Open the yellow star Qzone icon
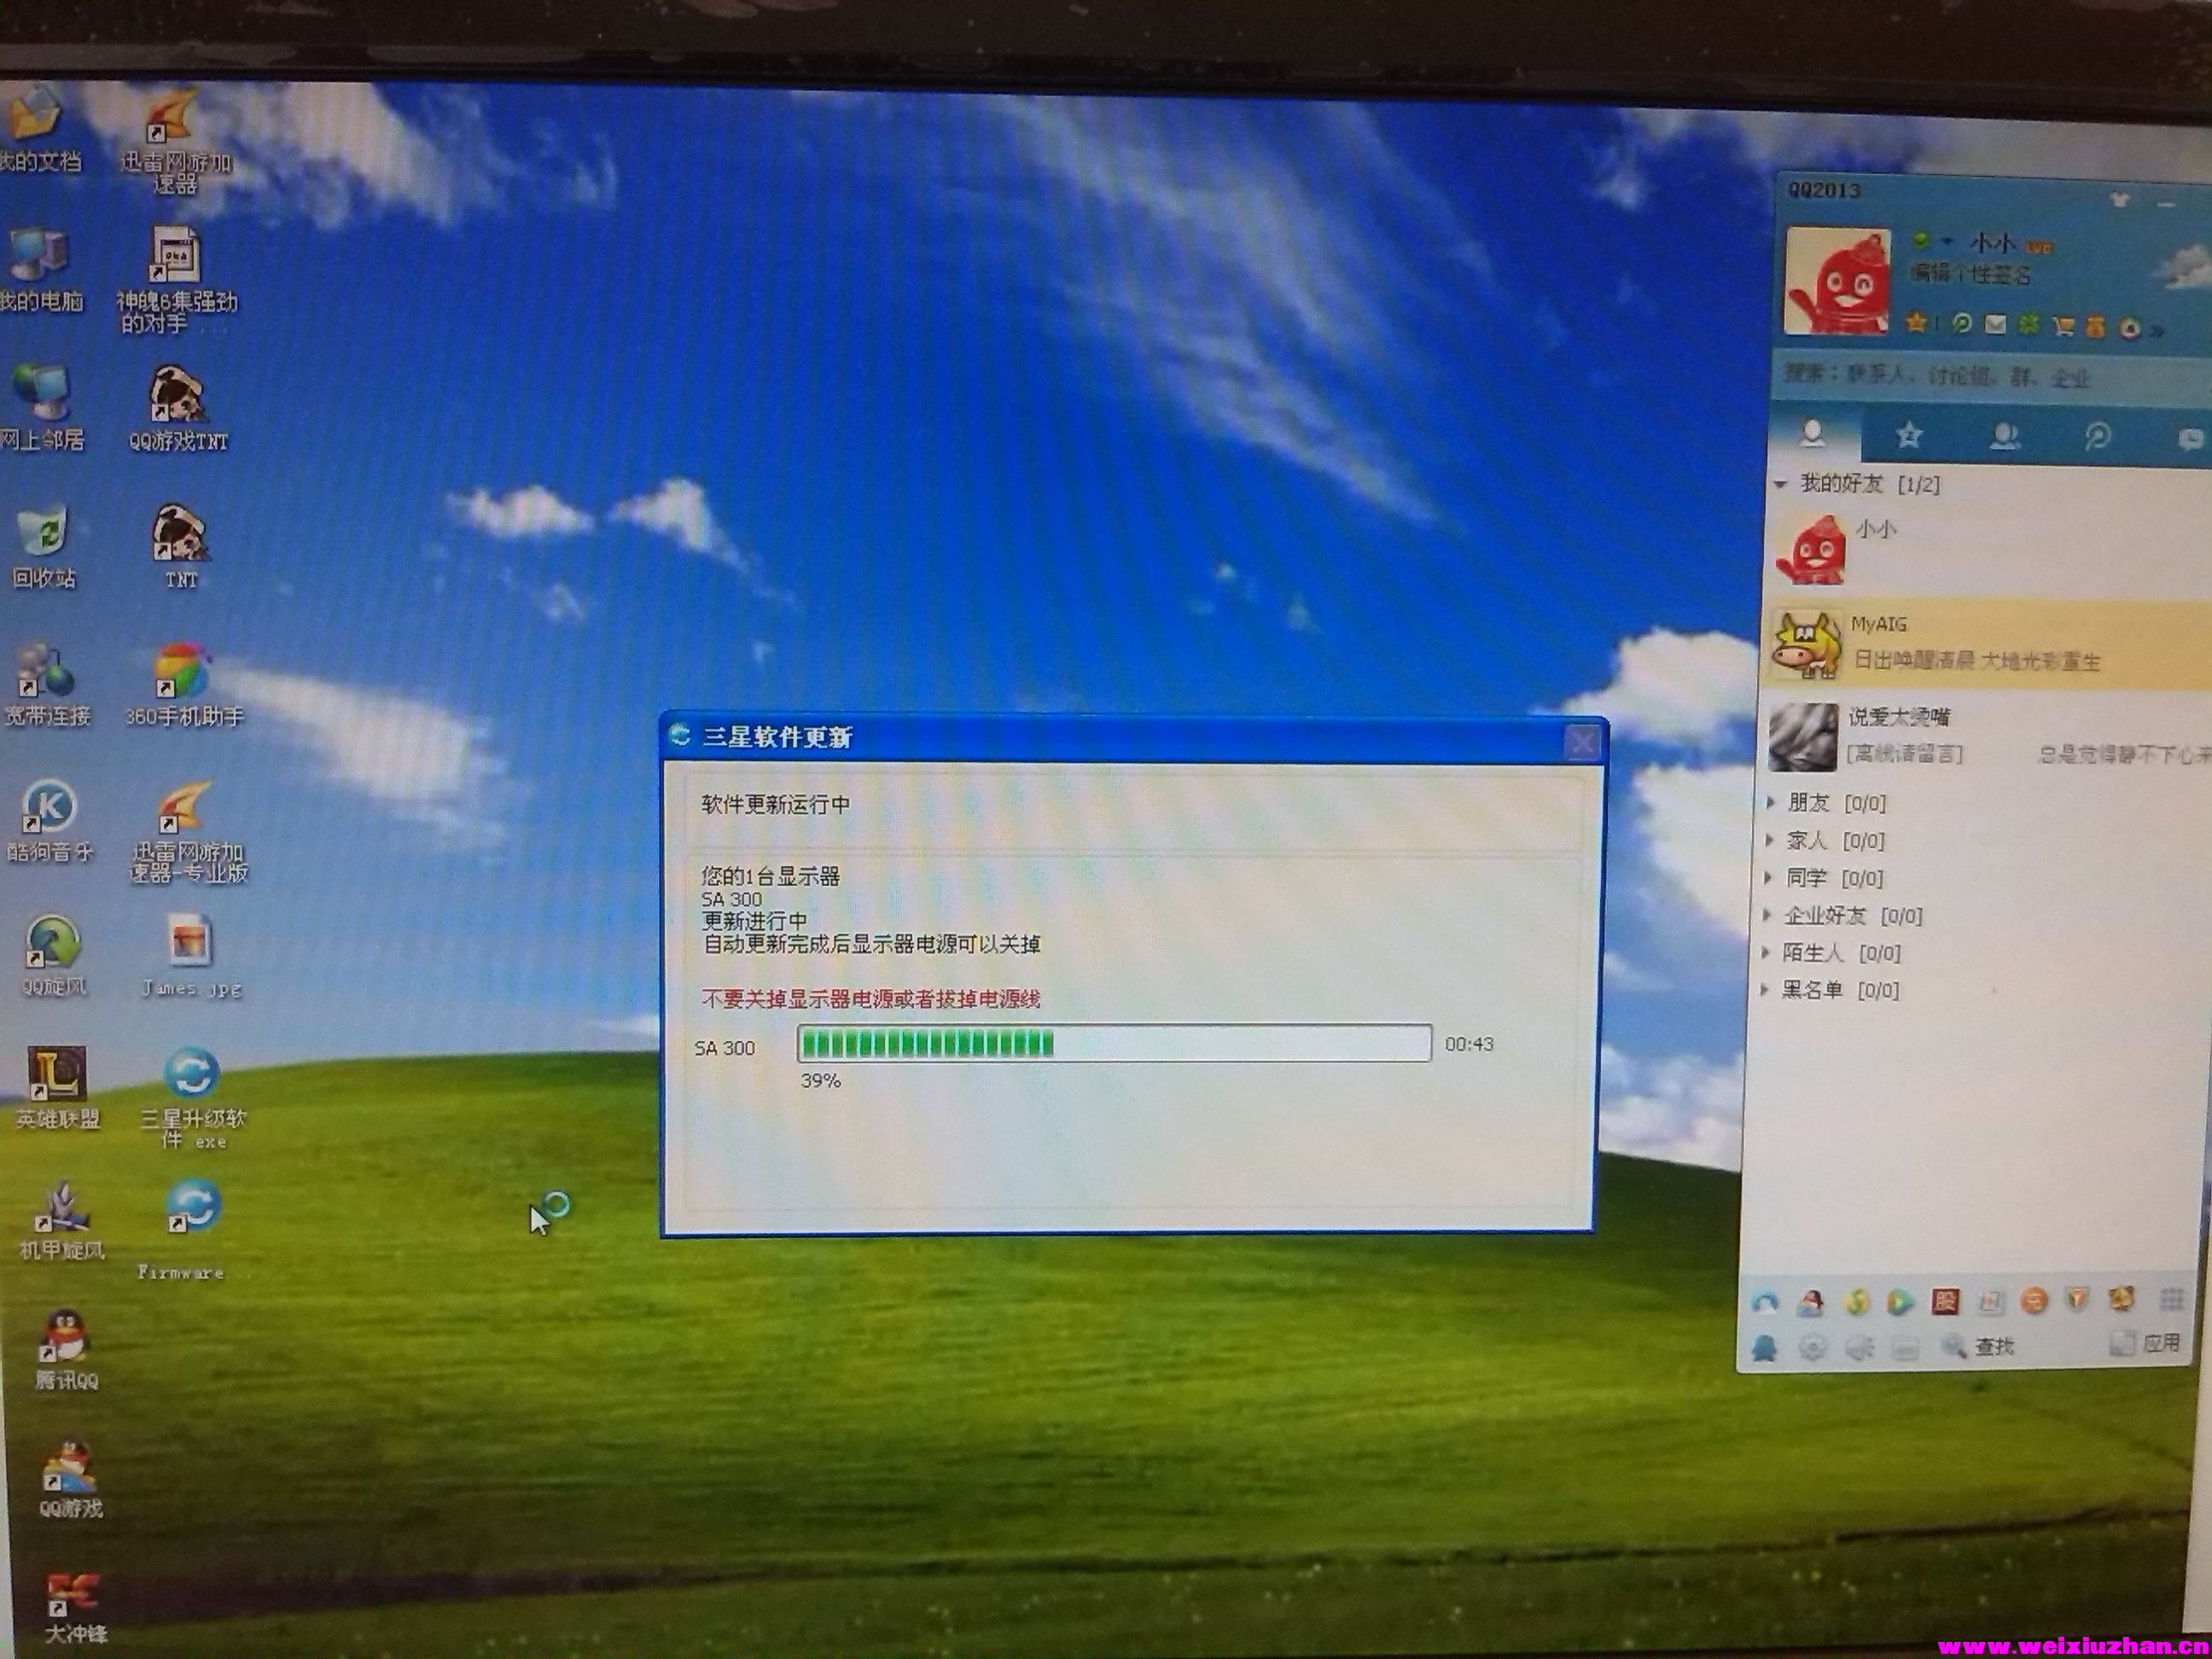The width and height of the screenshot is (2212, 1659). pos(1916,322)
